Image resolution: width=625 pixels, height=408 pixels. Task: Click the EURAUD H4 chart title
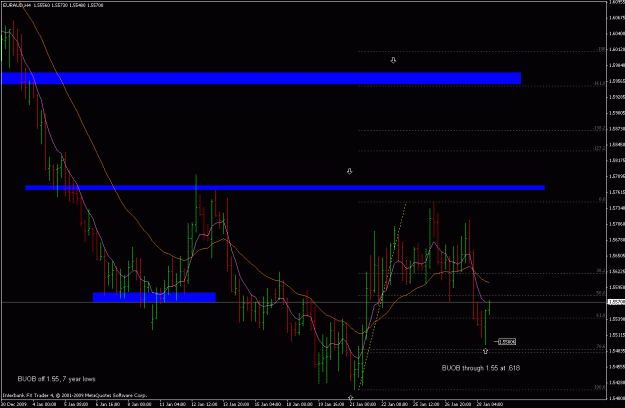53,5
